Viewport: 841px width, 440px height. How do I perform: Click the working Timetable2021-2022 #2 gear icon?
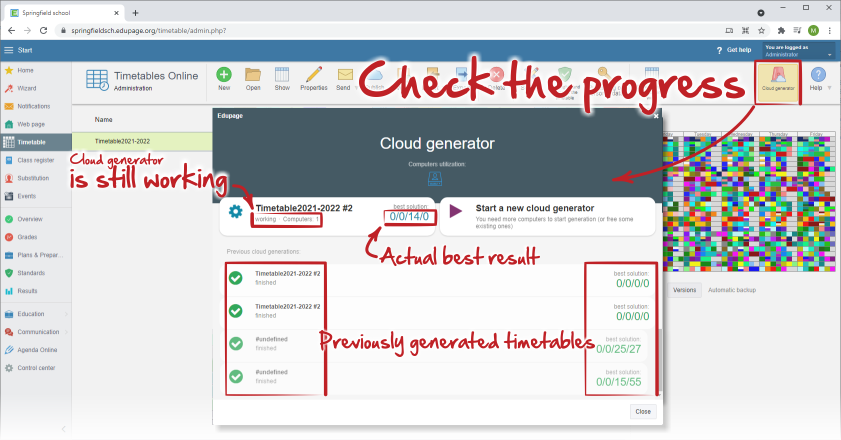(x=235, y=211)
